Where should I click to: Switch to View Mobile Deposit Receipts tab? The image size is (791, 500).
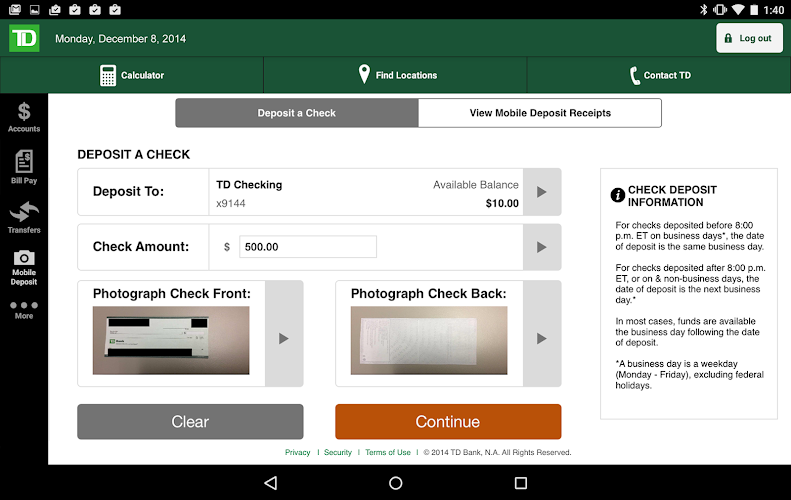(540, 113)
